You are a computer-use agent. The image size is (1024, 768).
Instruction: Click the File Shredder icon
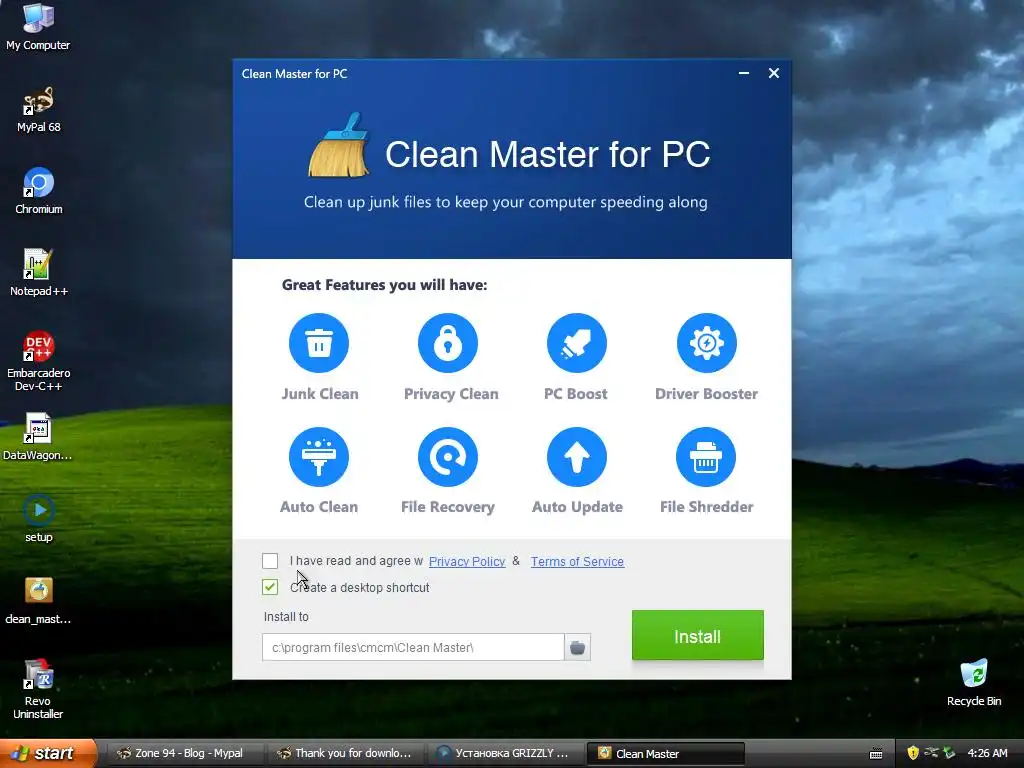[706, 456]
